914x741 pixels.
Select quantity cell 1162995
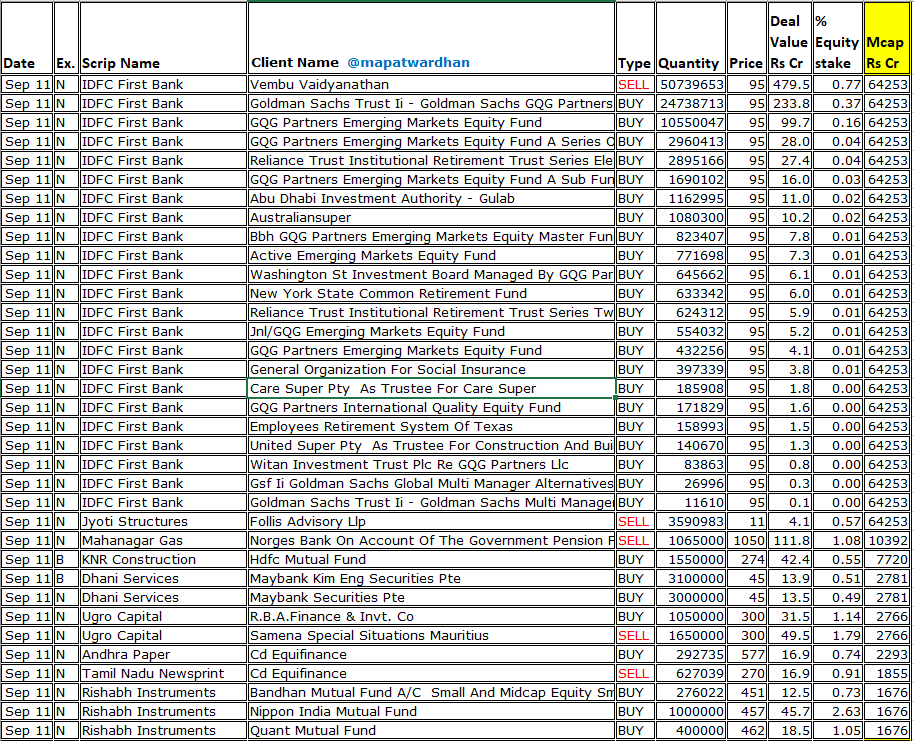(x=691, y=199)
